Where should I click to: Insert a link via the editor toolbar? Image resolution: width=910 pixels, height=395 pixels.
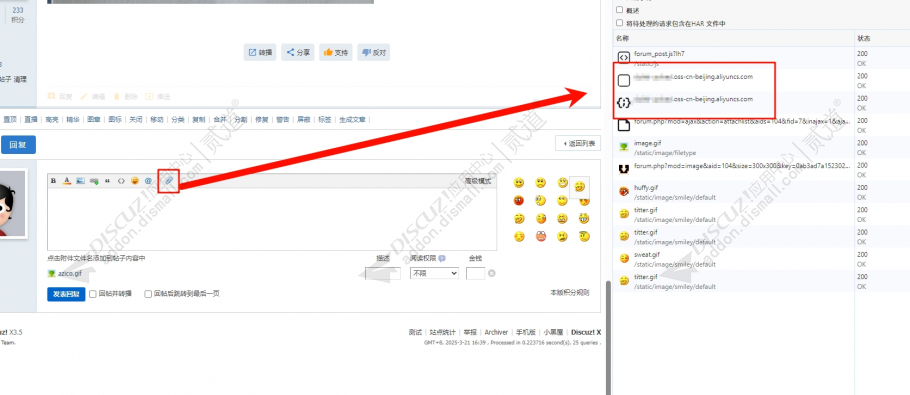(93, 181)
